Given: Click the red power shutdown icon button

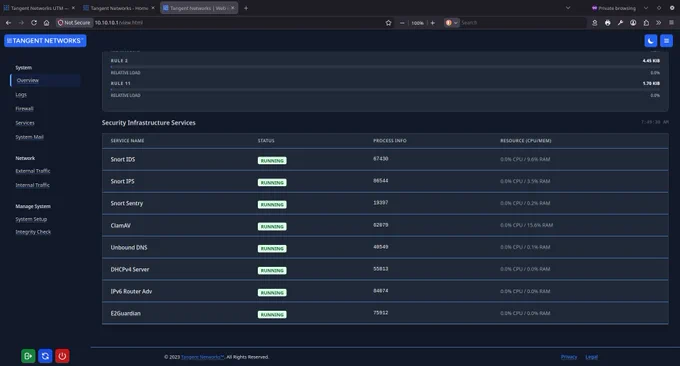Looking at the screenshot, I should click(x=62, y=356).
